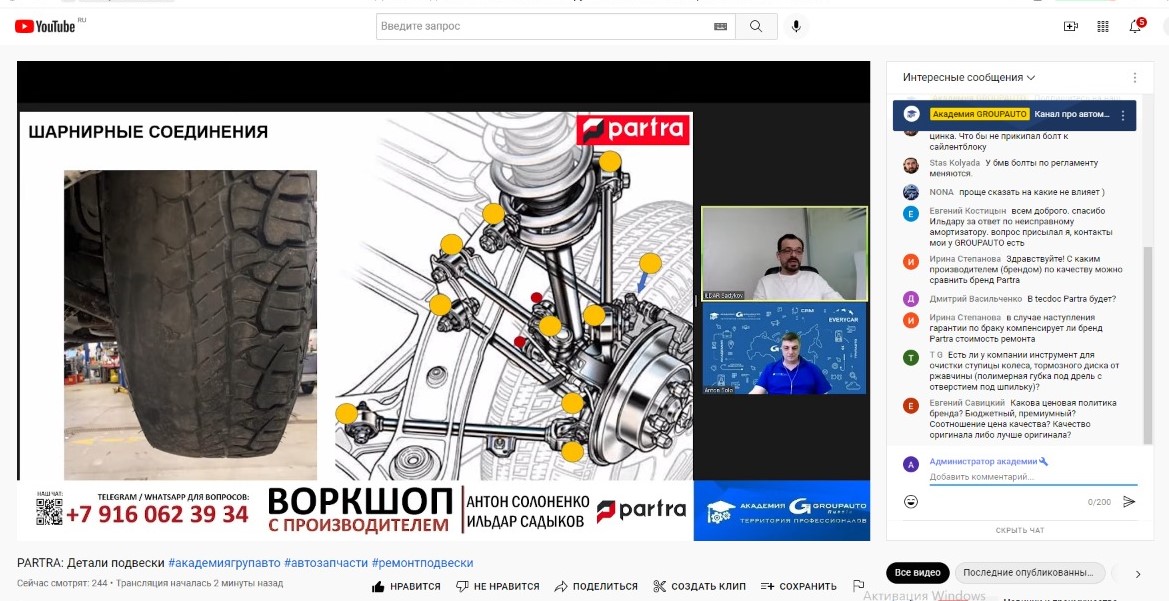1169x601 pixels.
Task: Click Stas Kolyada's avatar in chat
Action: [x=910, y=166]
